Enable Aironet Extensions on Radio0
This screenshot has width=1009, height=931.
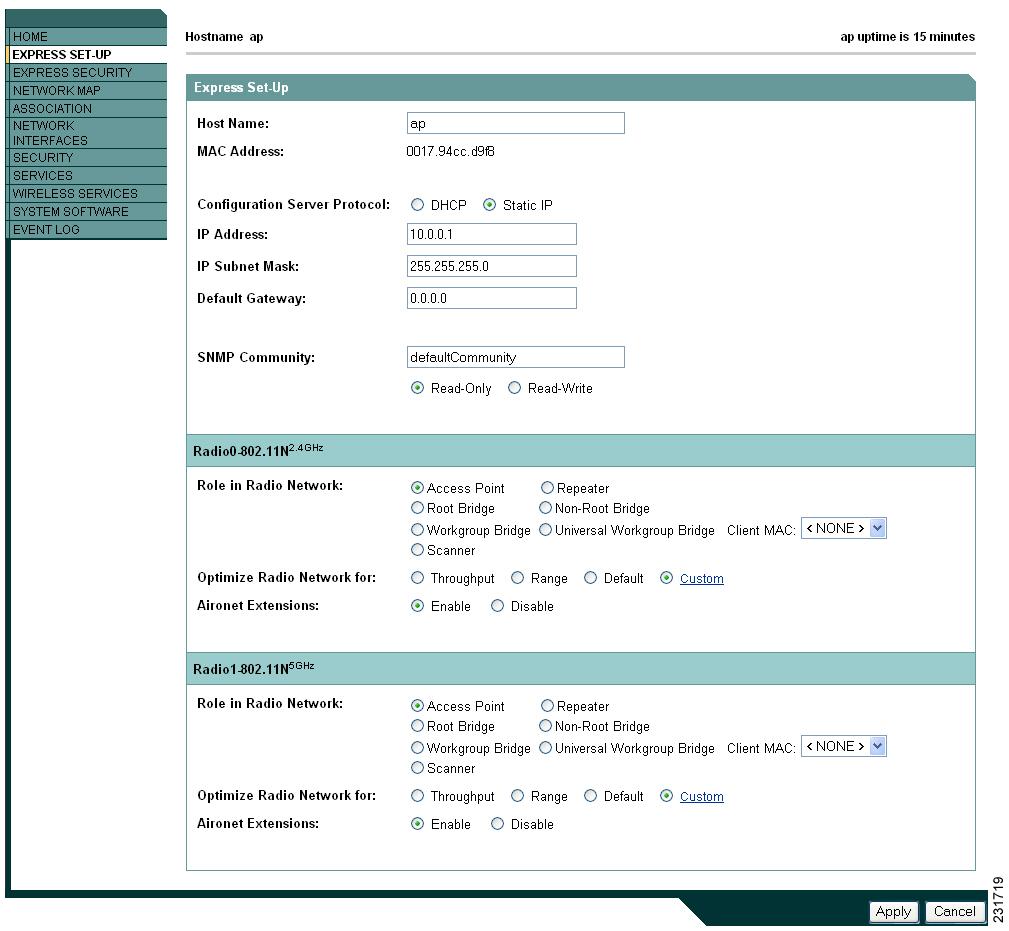point(418,605)
